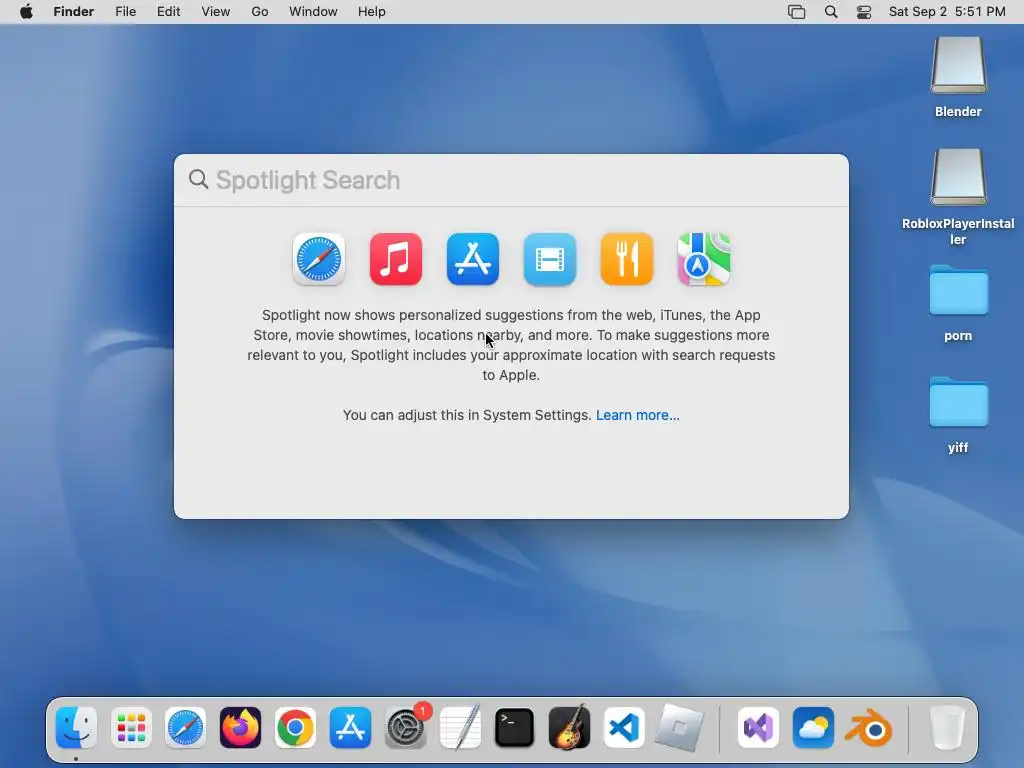The width and height of the screenshot is (1024, 768).
Task: Open TextEdit from the Dock
Action: 460,727
